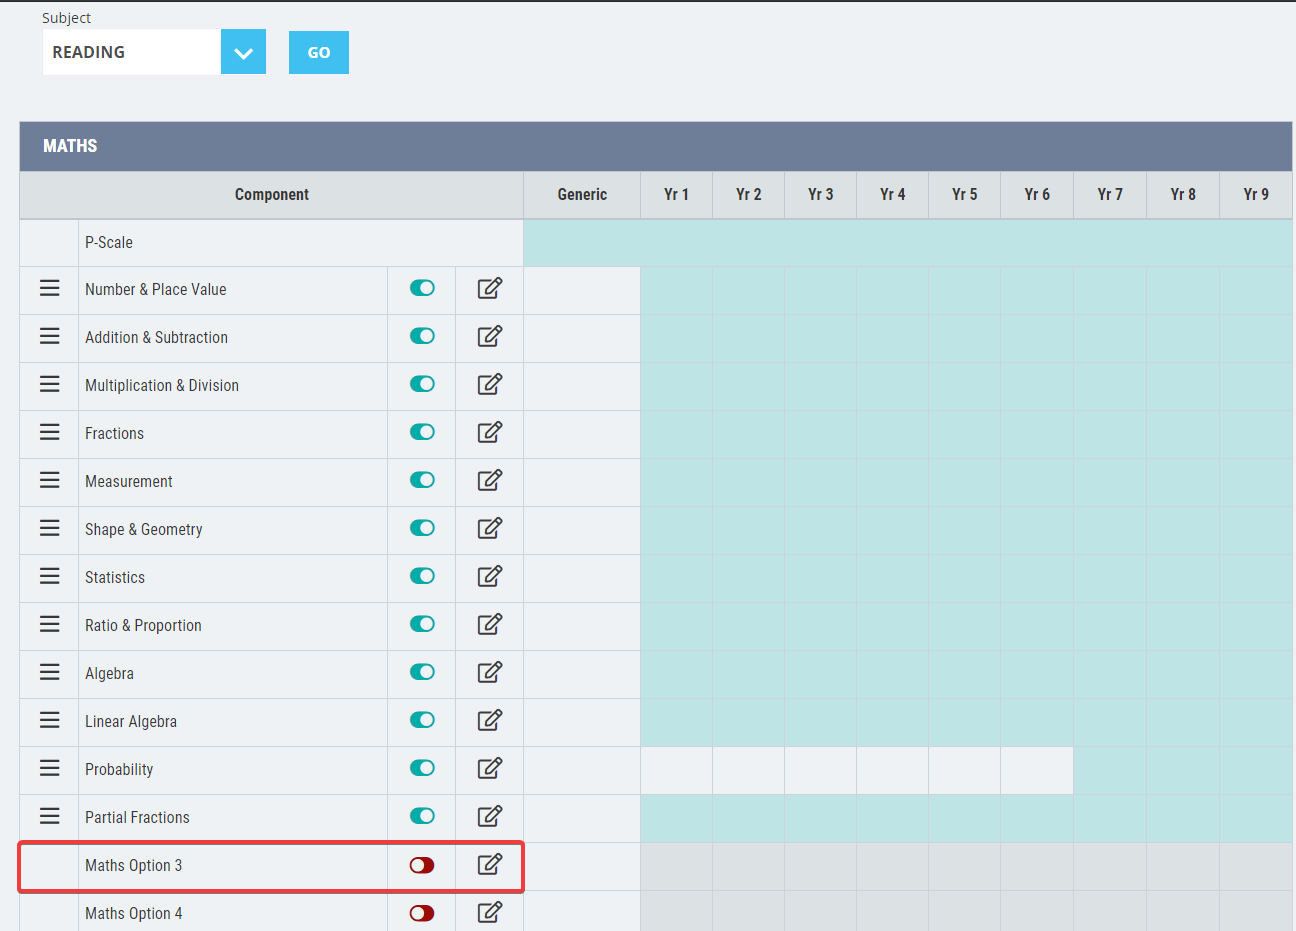Switch off the Measurement toggle

pyautogui.click(x=422, y=480)
